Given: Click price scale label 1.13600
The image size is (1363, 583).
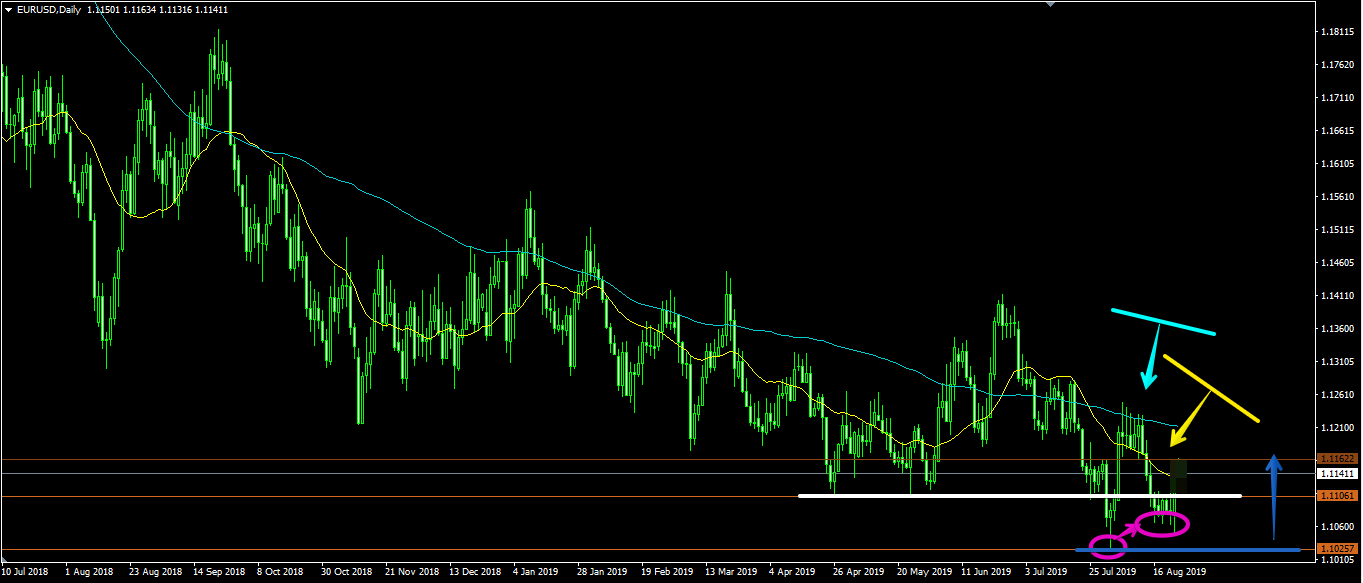Looking at the screenshot, I should 1336,329.
